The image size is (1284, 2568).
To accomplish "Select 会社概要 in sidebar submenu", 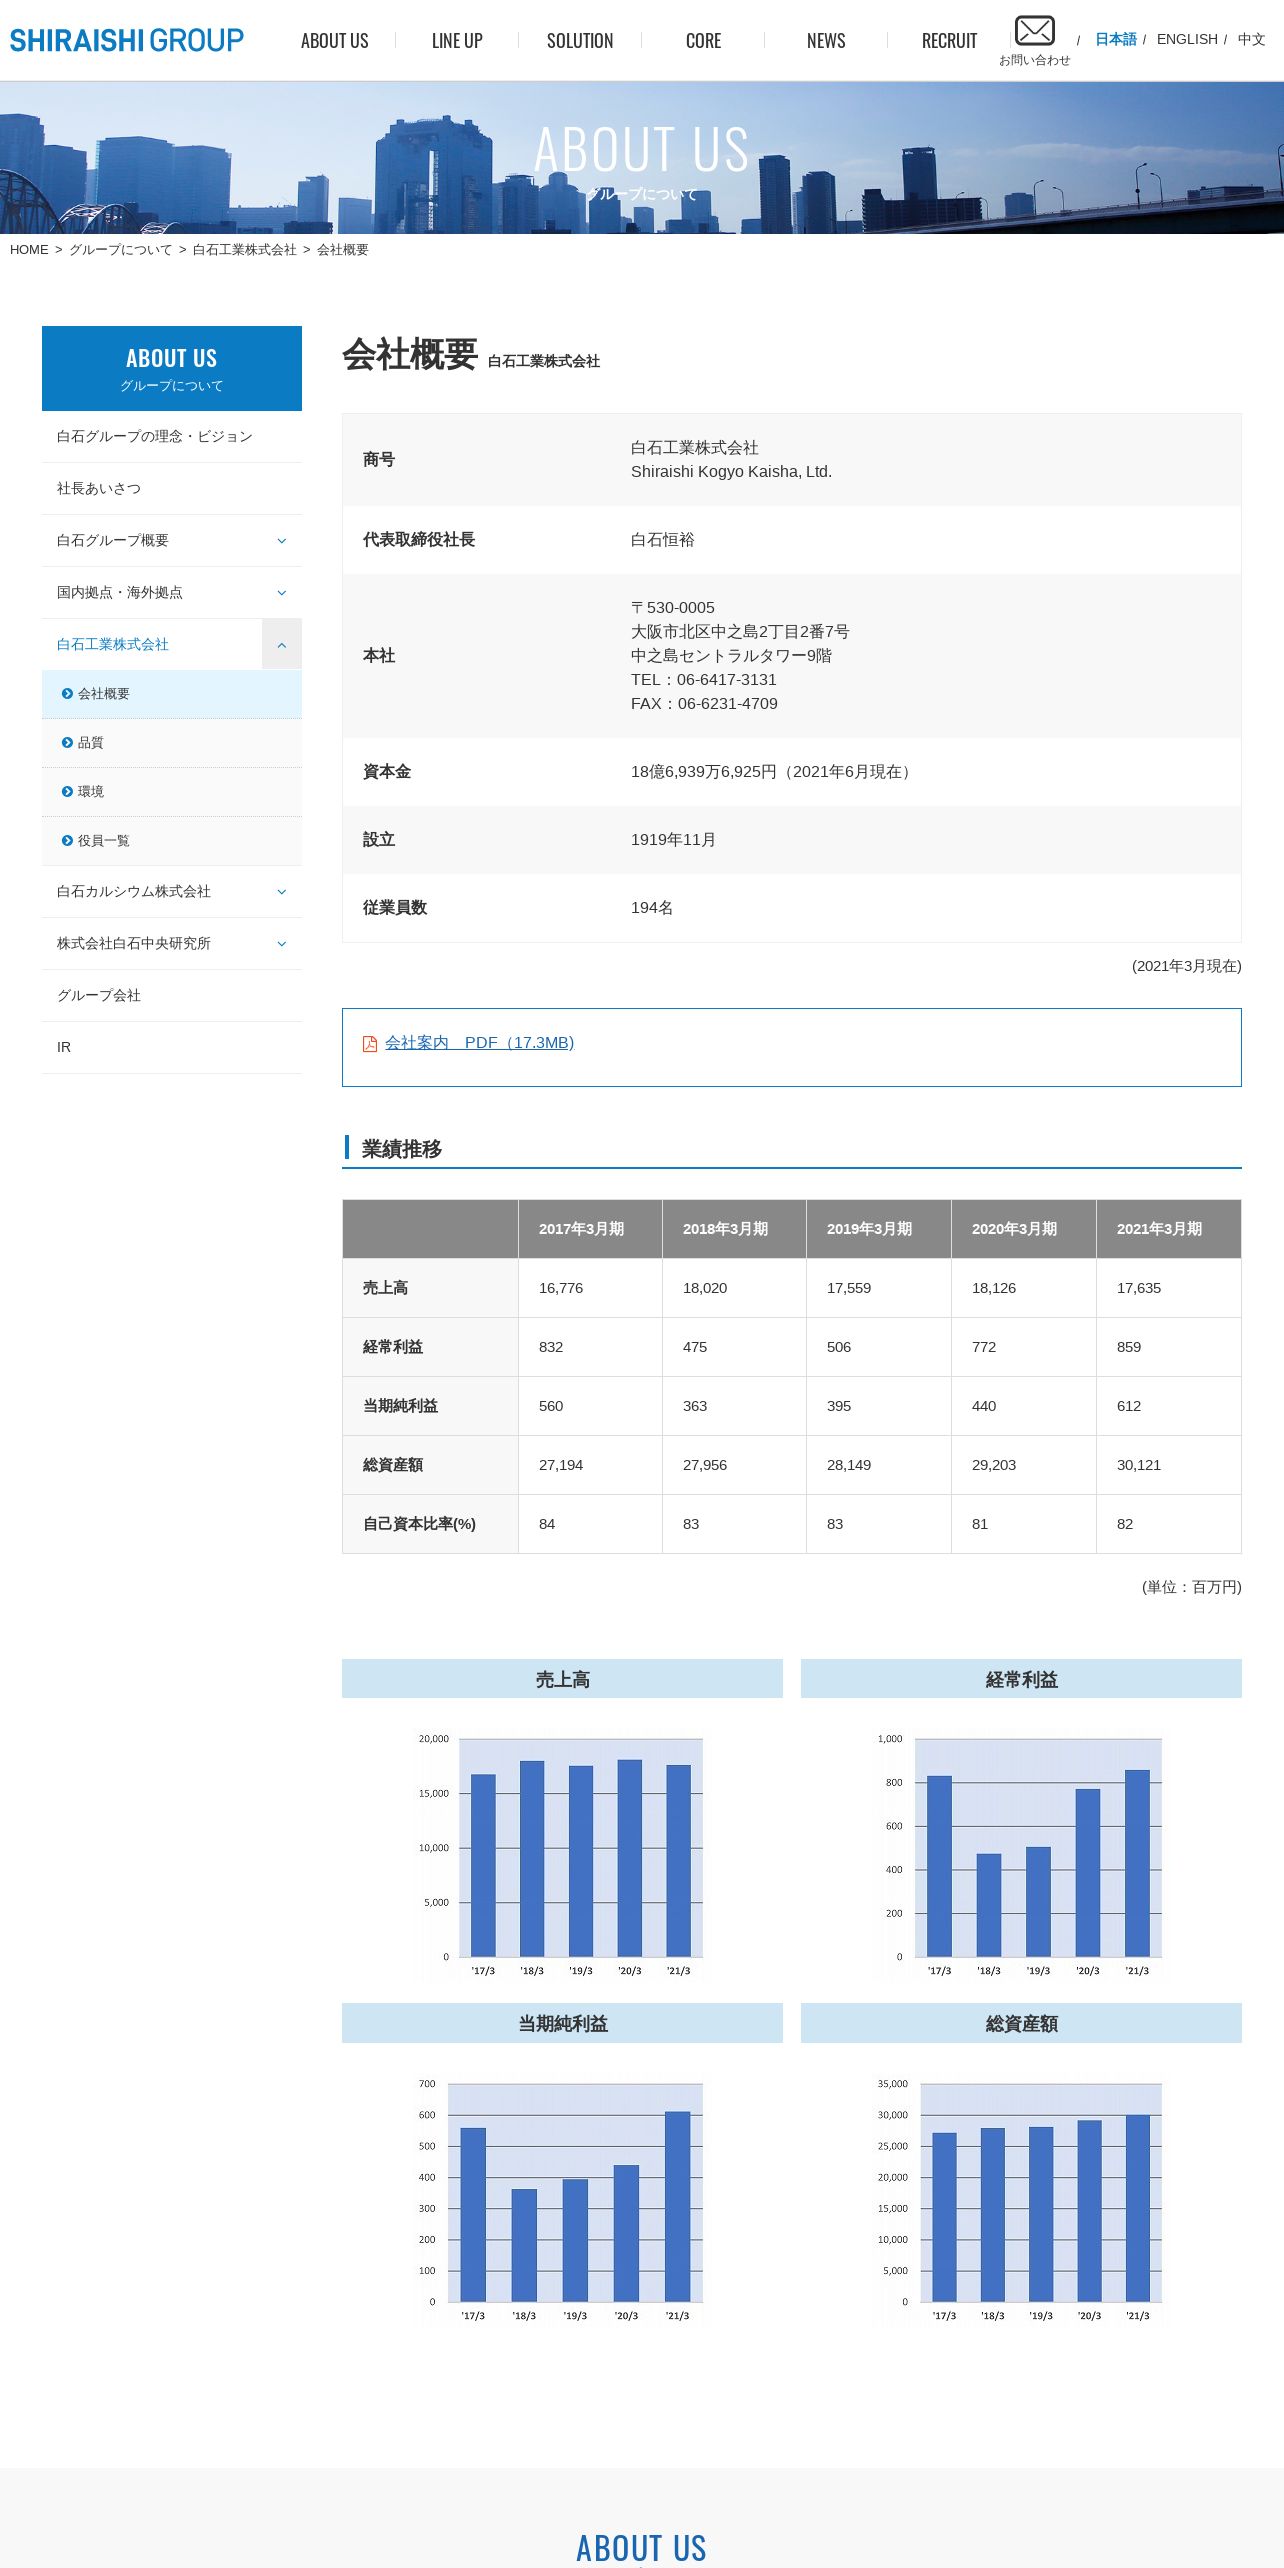I will click(172, 694).
